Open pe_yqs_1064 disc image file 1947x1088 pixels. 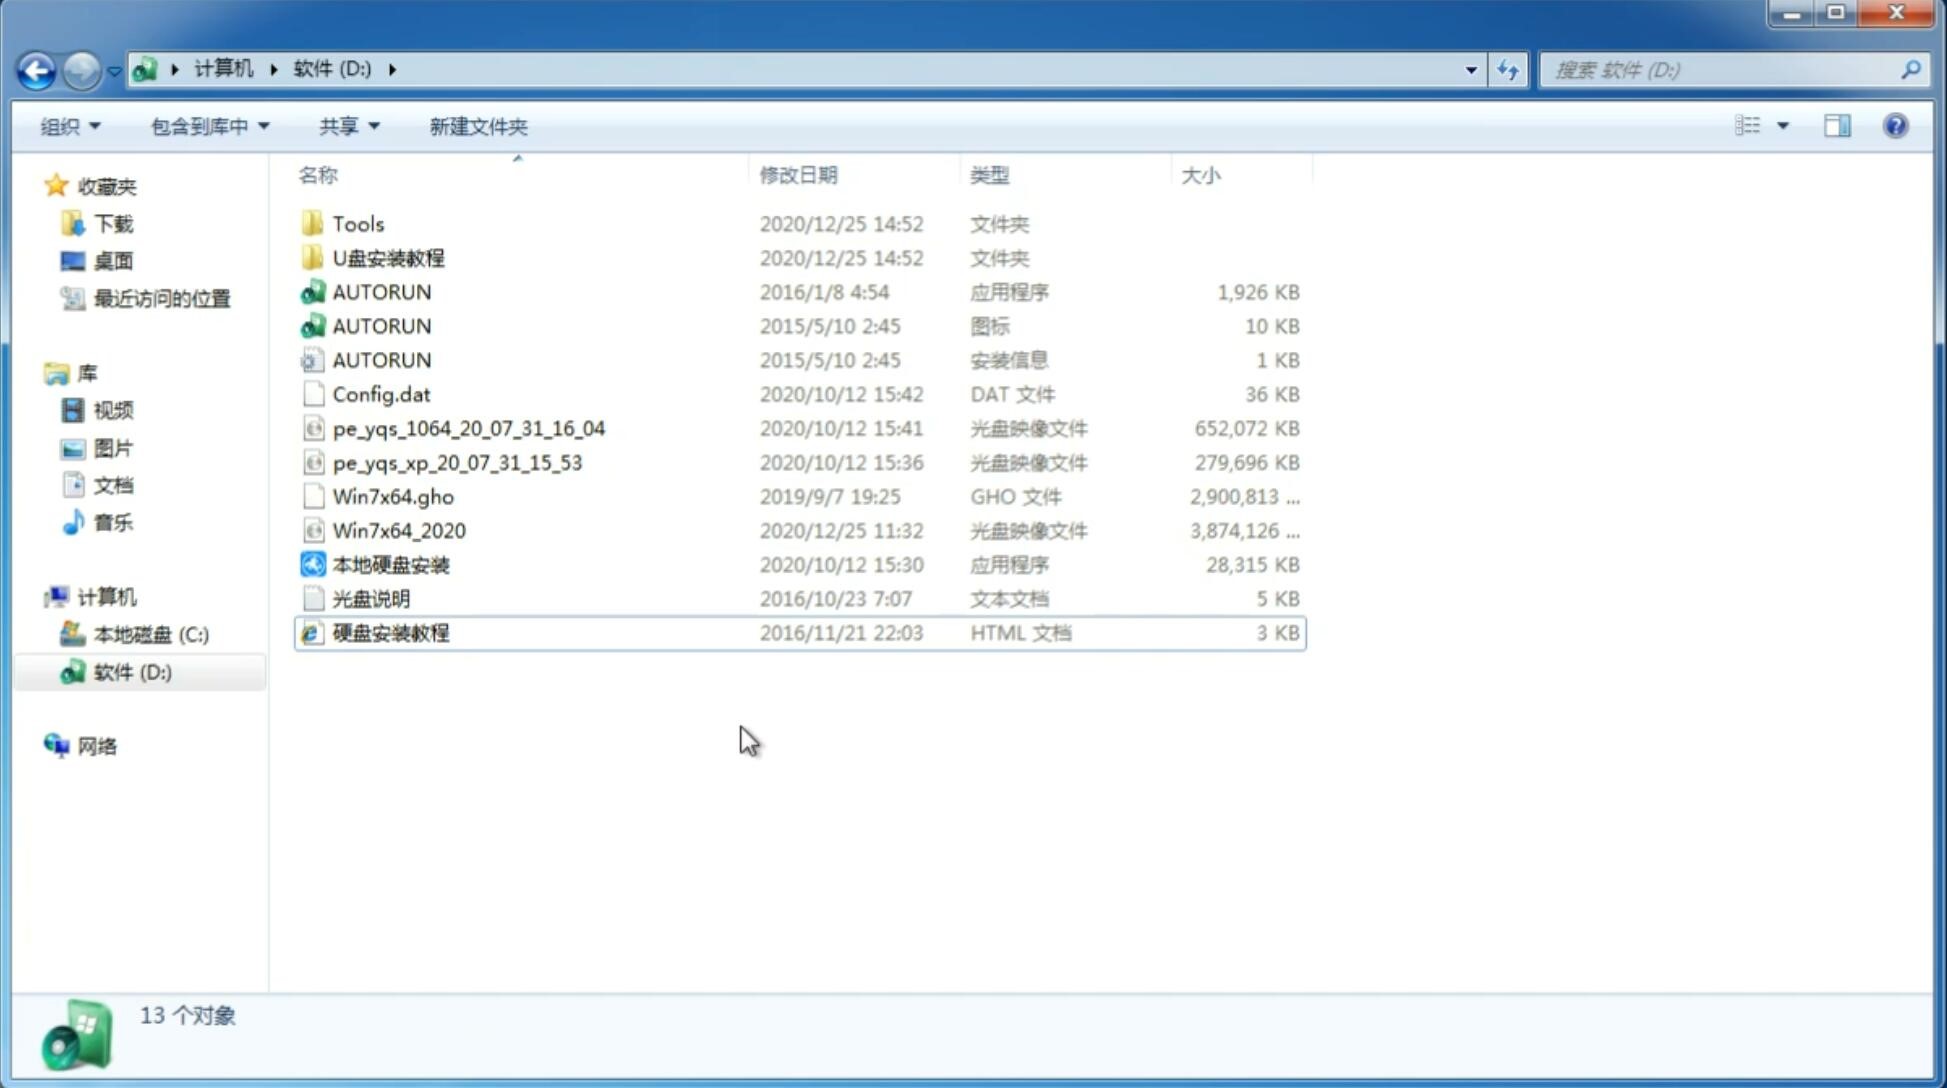(x=468, y=428)
